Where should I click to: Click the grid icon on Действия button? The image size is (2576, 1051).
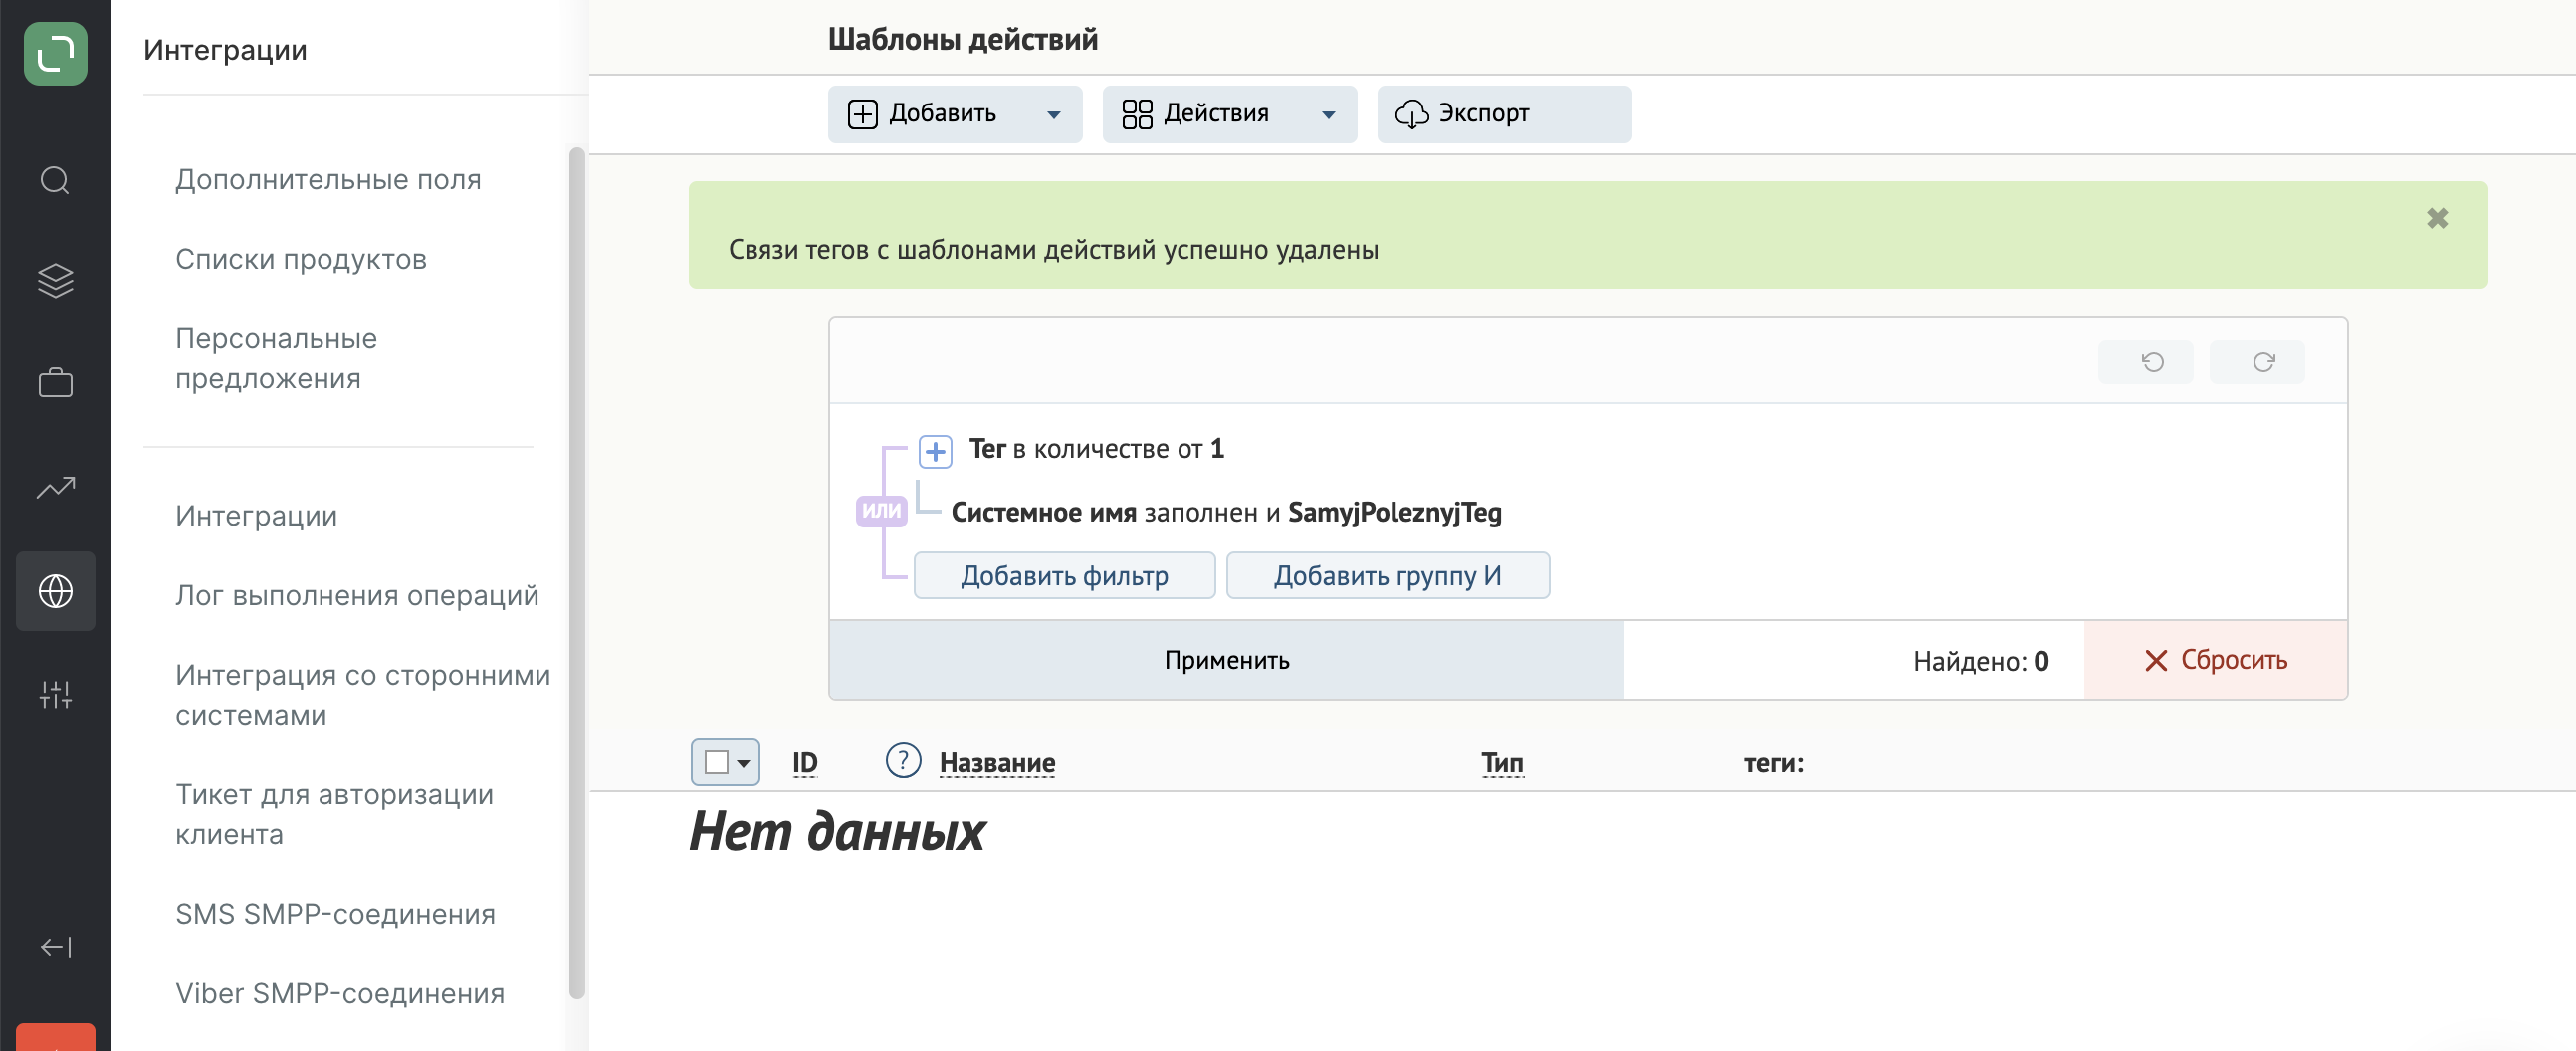1137,114
